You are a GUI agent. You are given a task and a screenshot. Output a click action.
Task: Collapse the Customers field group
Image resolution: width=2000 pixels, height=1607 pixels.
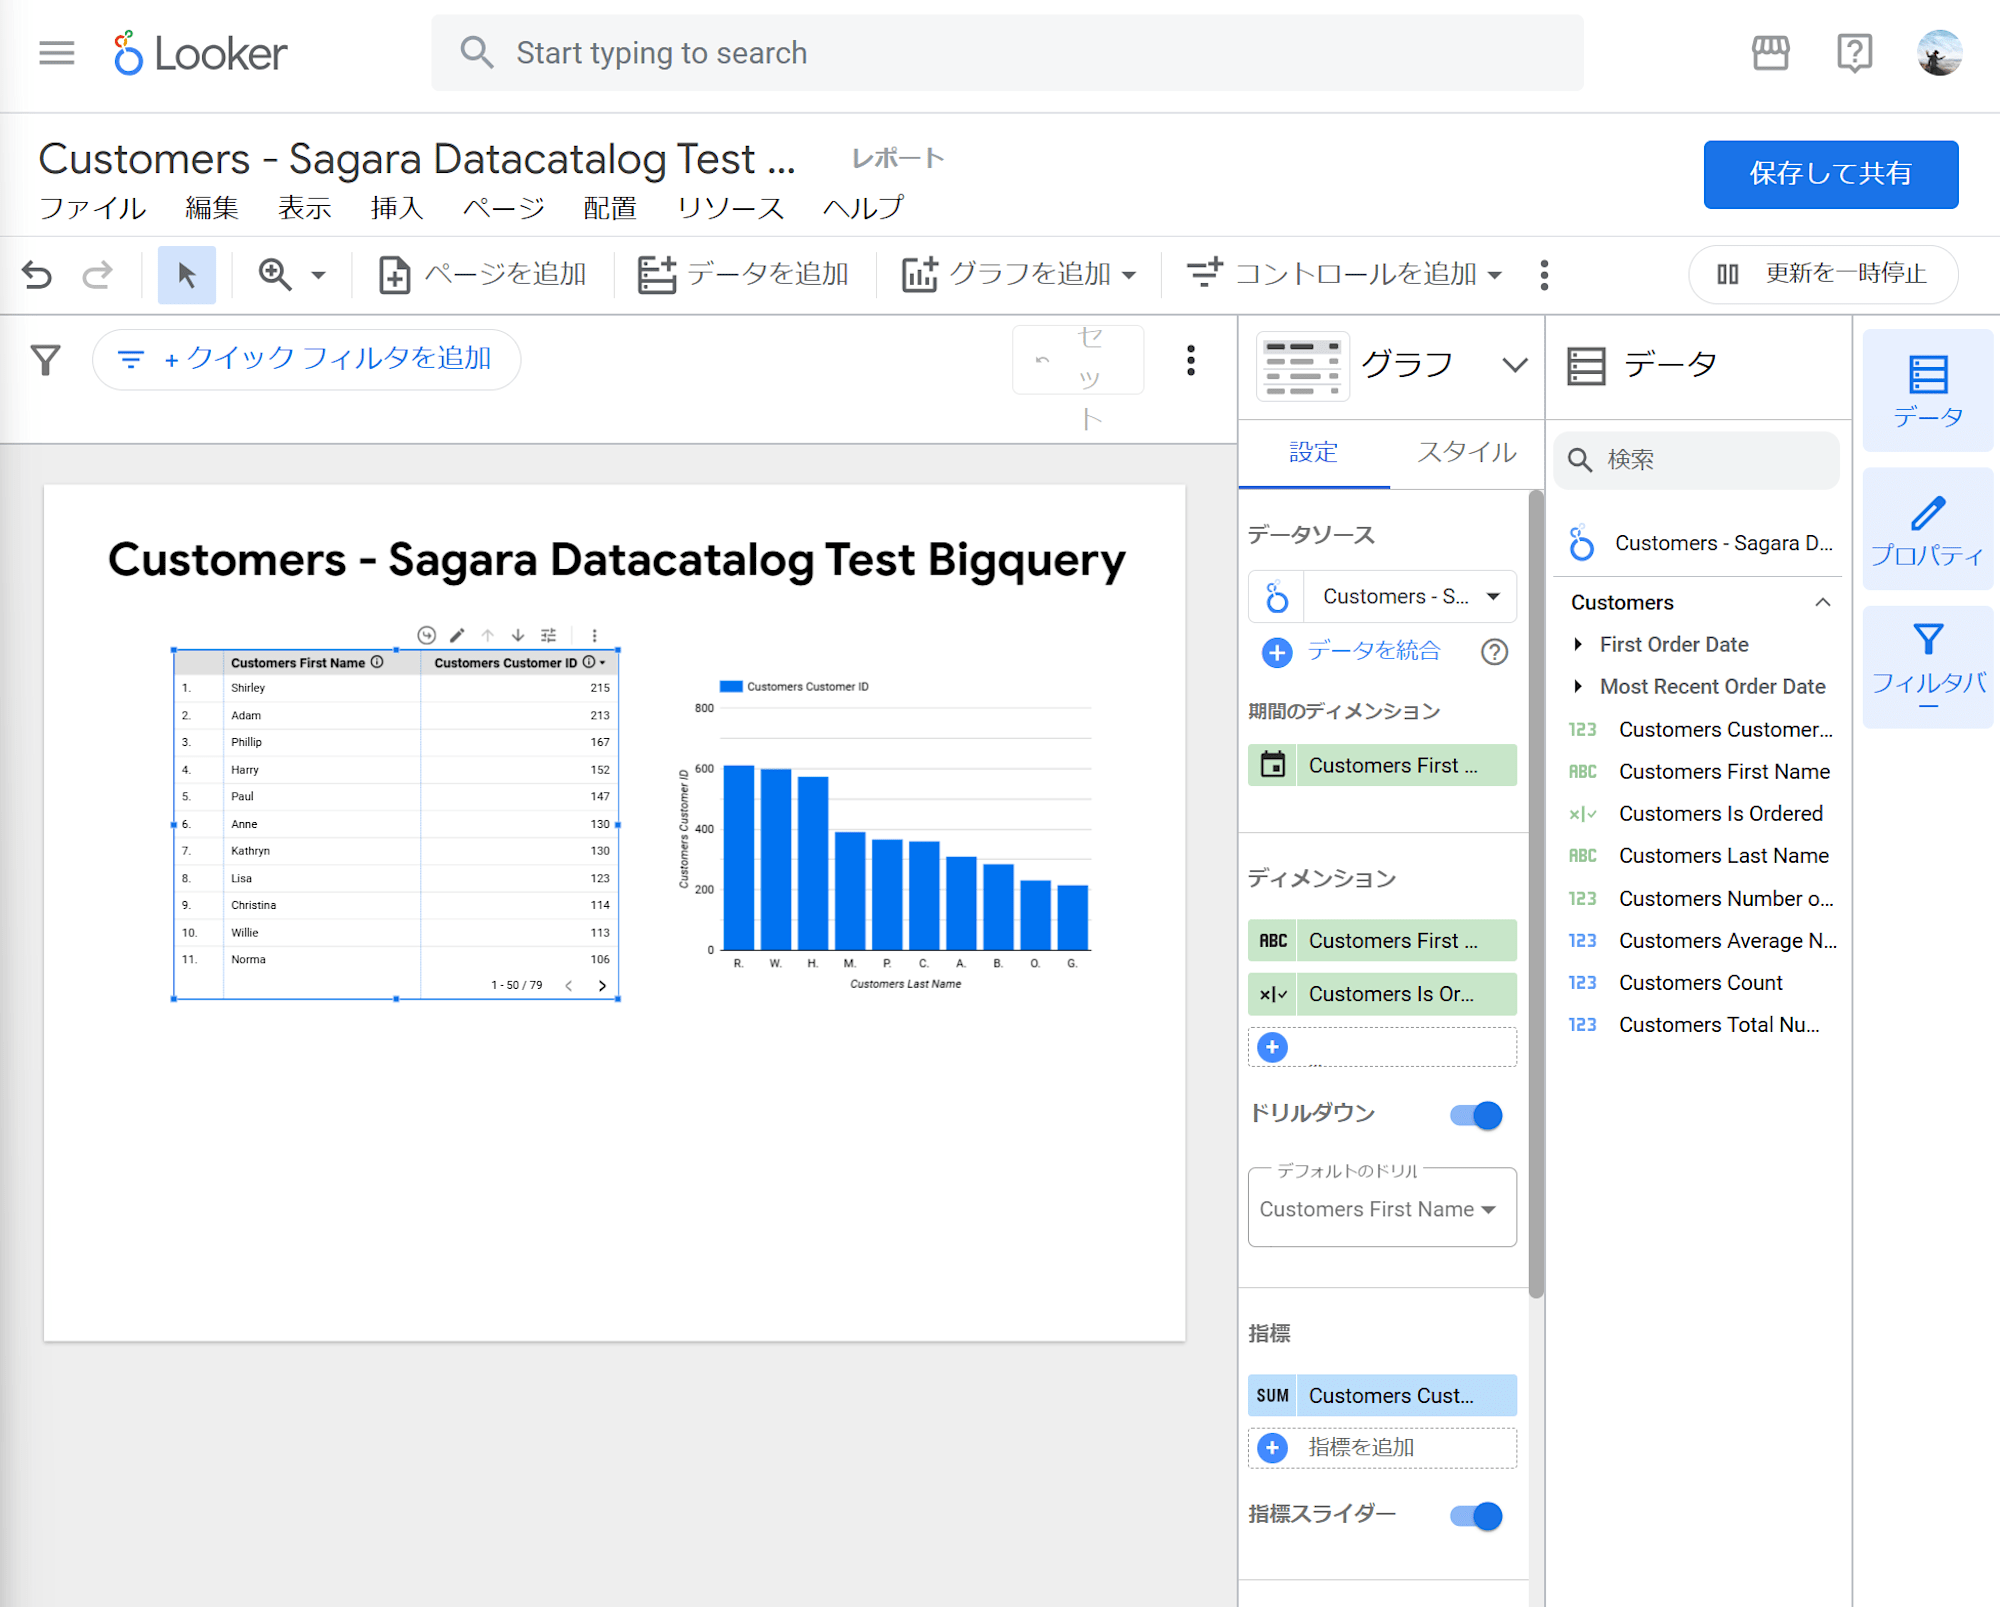coord(1822,602)
